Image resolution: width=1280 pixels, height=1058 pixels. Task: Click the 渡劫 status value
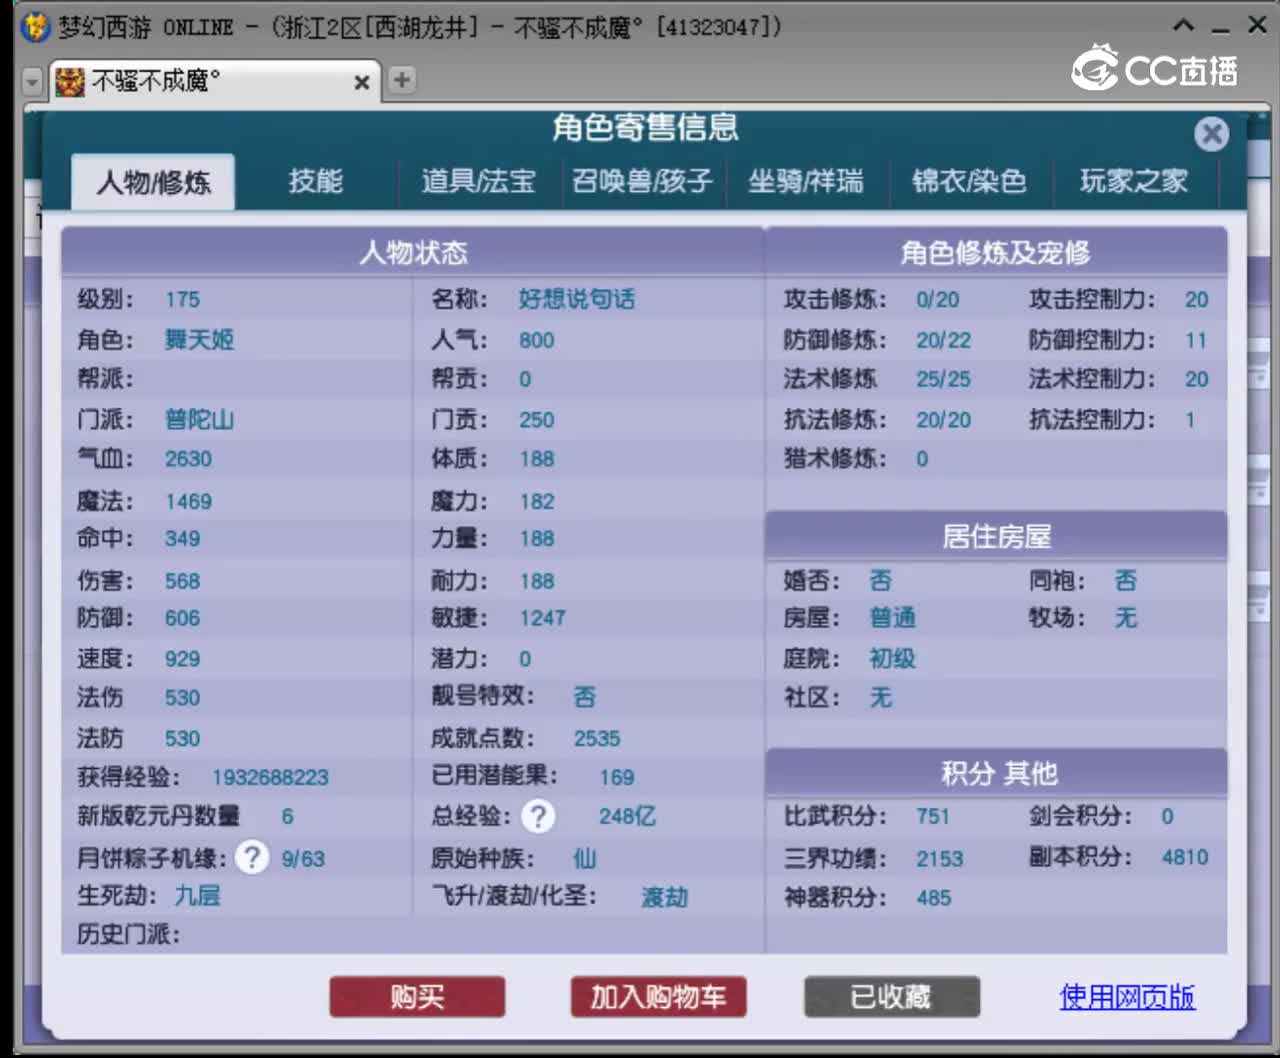(x=665, y=897)
